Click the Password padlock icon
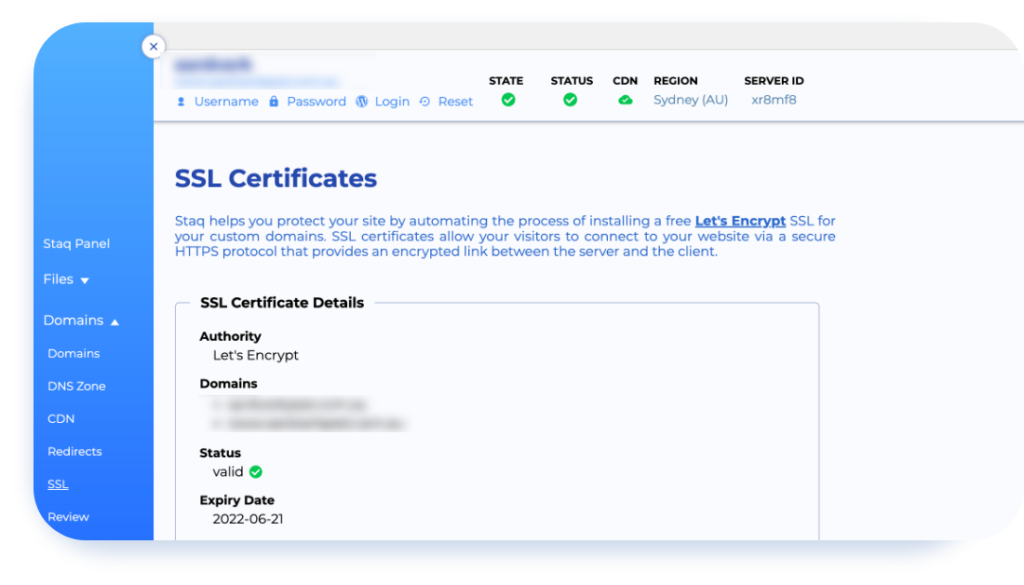Screen dimensions: 1024x585 pos(274,101)
